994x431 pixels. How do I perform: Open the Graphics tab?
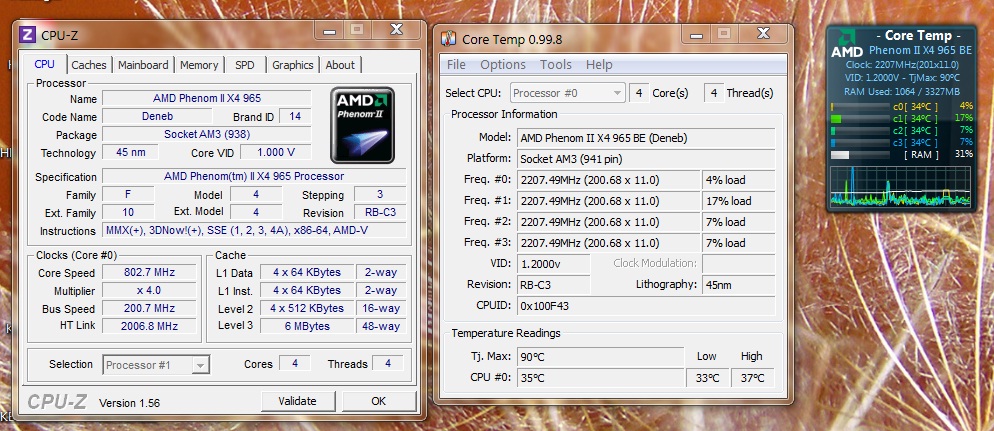(x=293, y=65)
